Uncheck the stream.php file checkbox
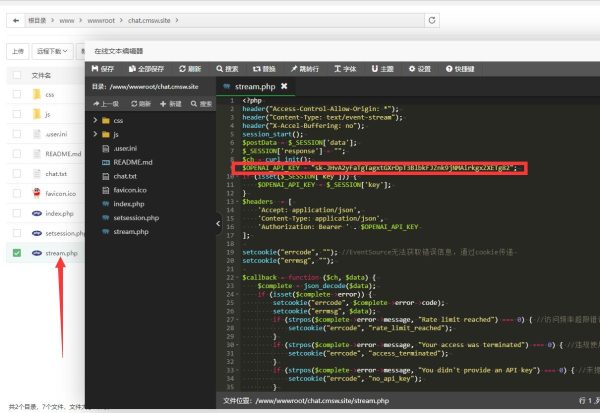Screen dimensions: 600x413 point(17,253)
